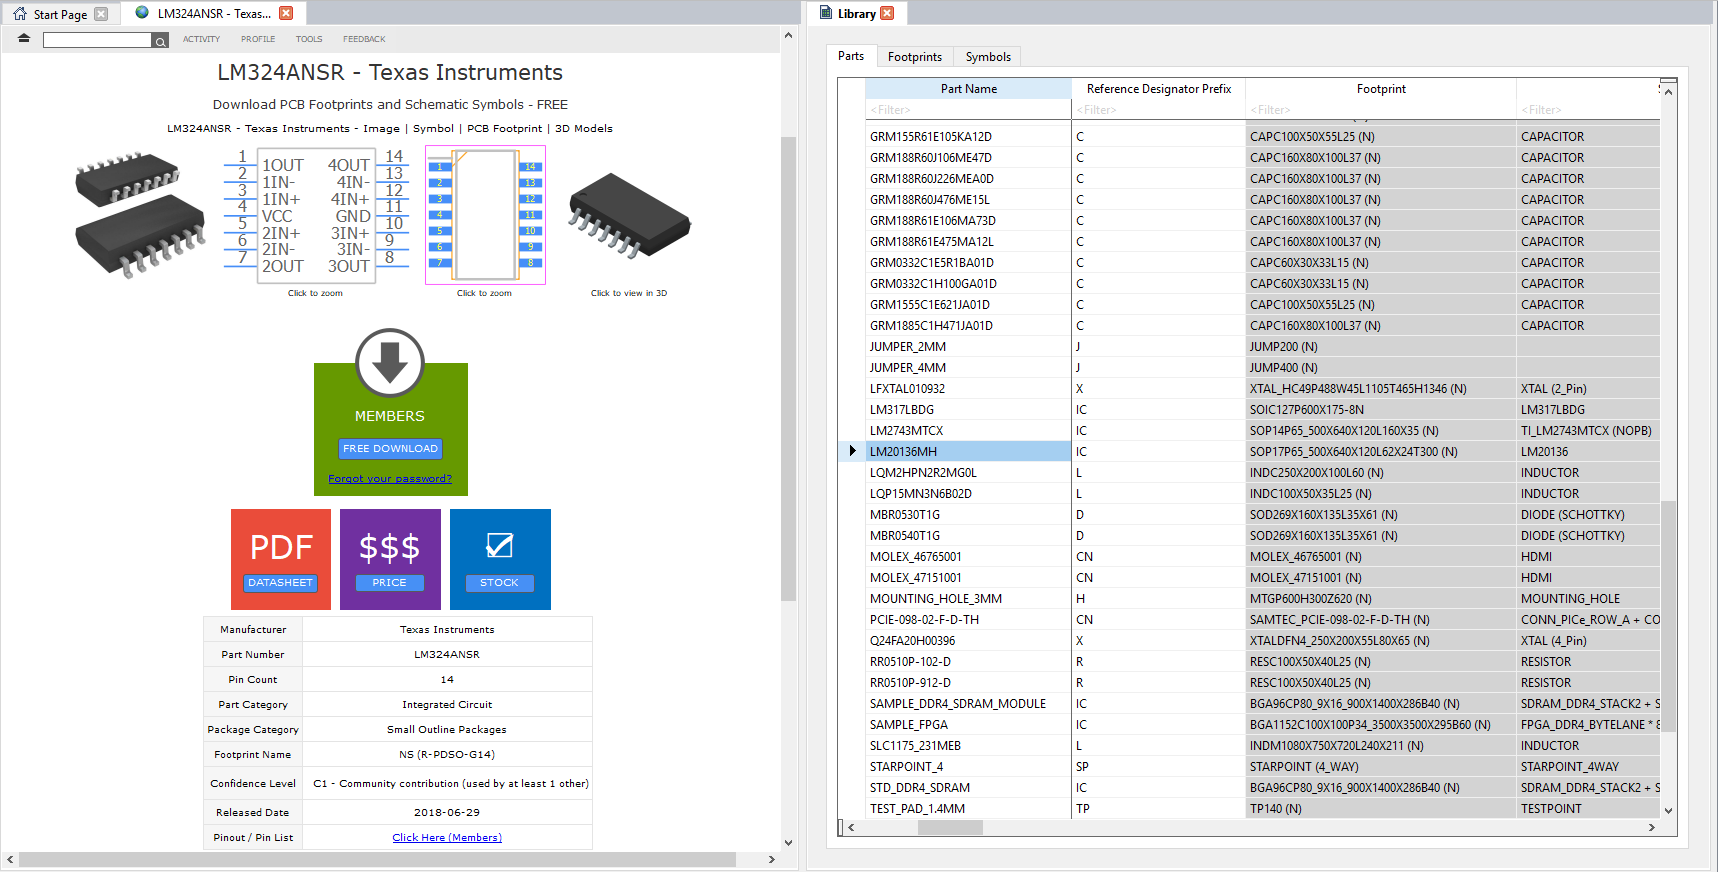Click Library table scroll right arrow
The image size is (1718, 872).
pos(1651,827)
